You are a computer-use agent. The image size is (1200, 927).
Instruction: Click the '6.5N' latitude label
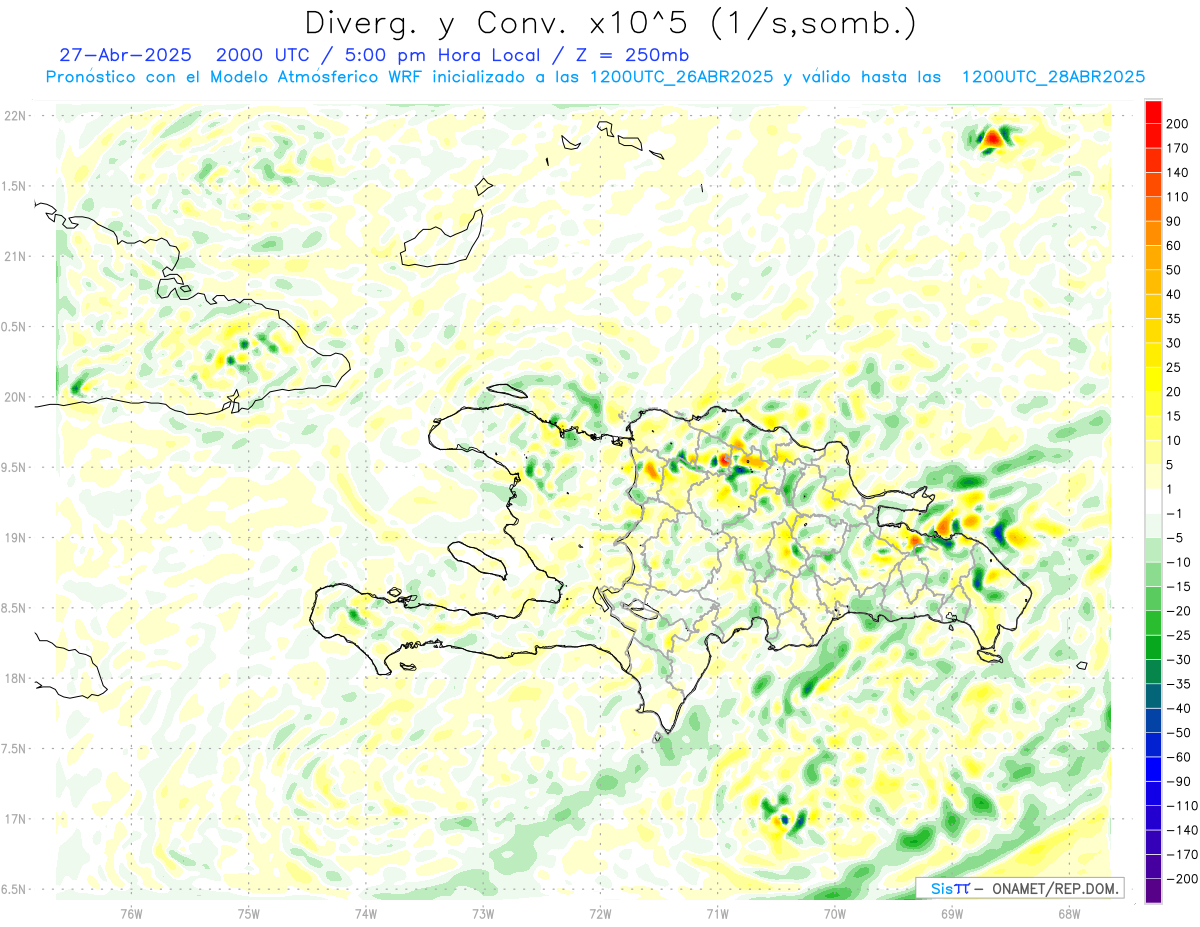pyautogui.click(x=13, y=889)
